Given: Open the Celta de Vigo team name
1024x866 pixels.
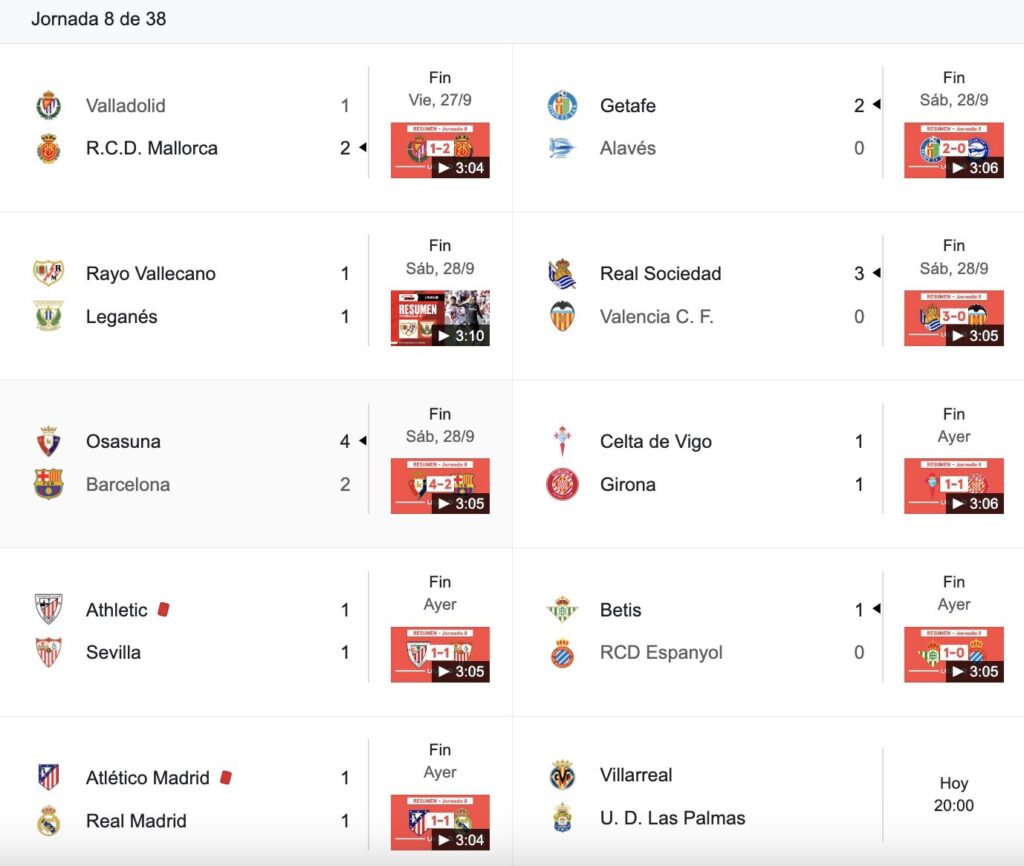Looking at the screenshot, I should [656, 441].
